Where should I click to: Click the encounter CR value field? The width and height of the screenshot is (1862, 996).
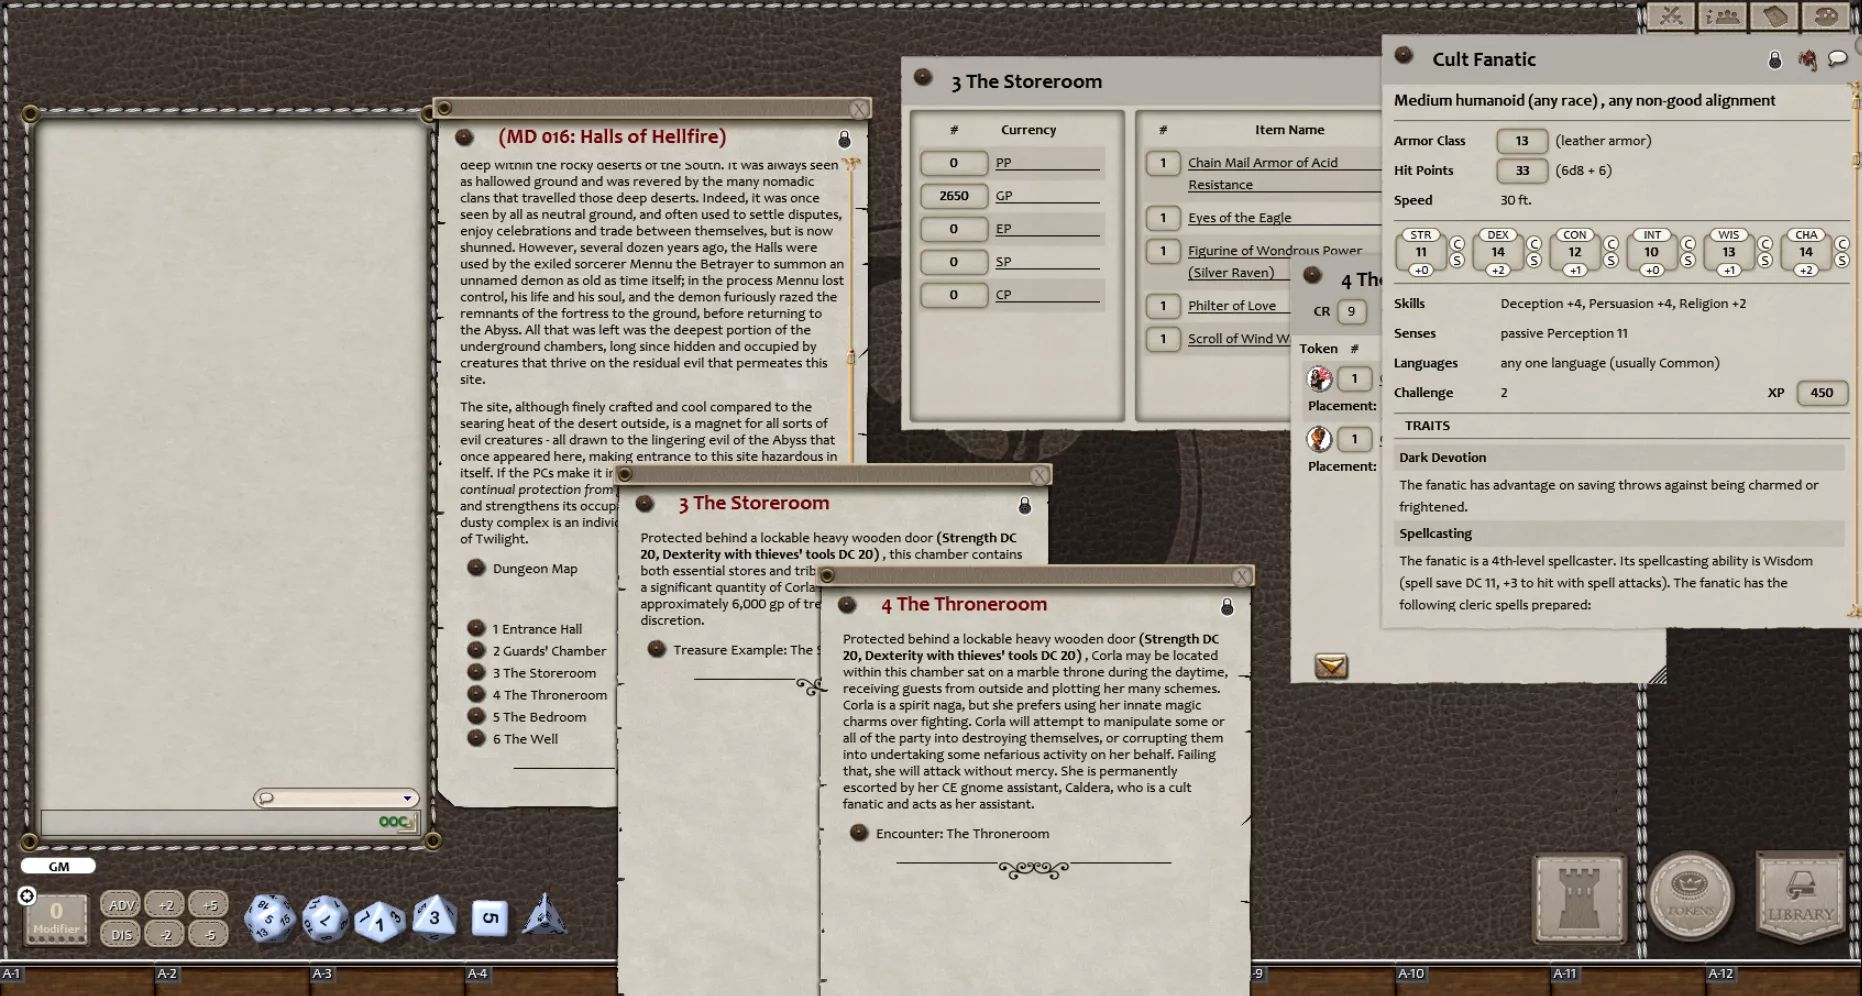(x=1351, y=312)
